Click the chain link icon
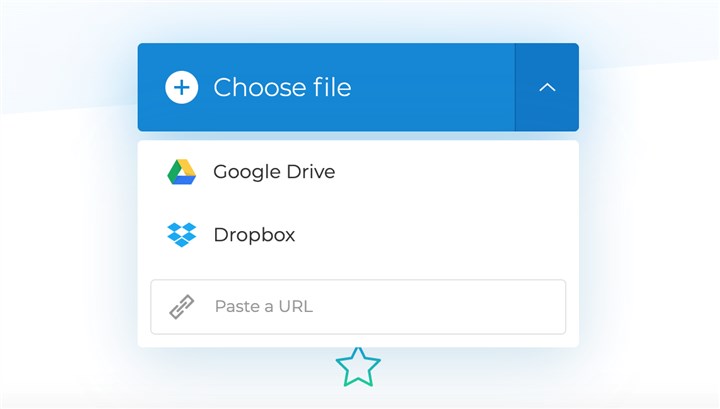Image resolution: width=720 pixels, height=409 pixels. click(182, 307)
